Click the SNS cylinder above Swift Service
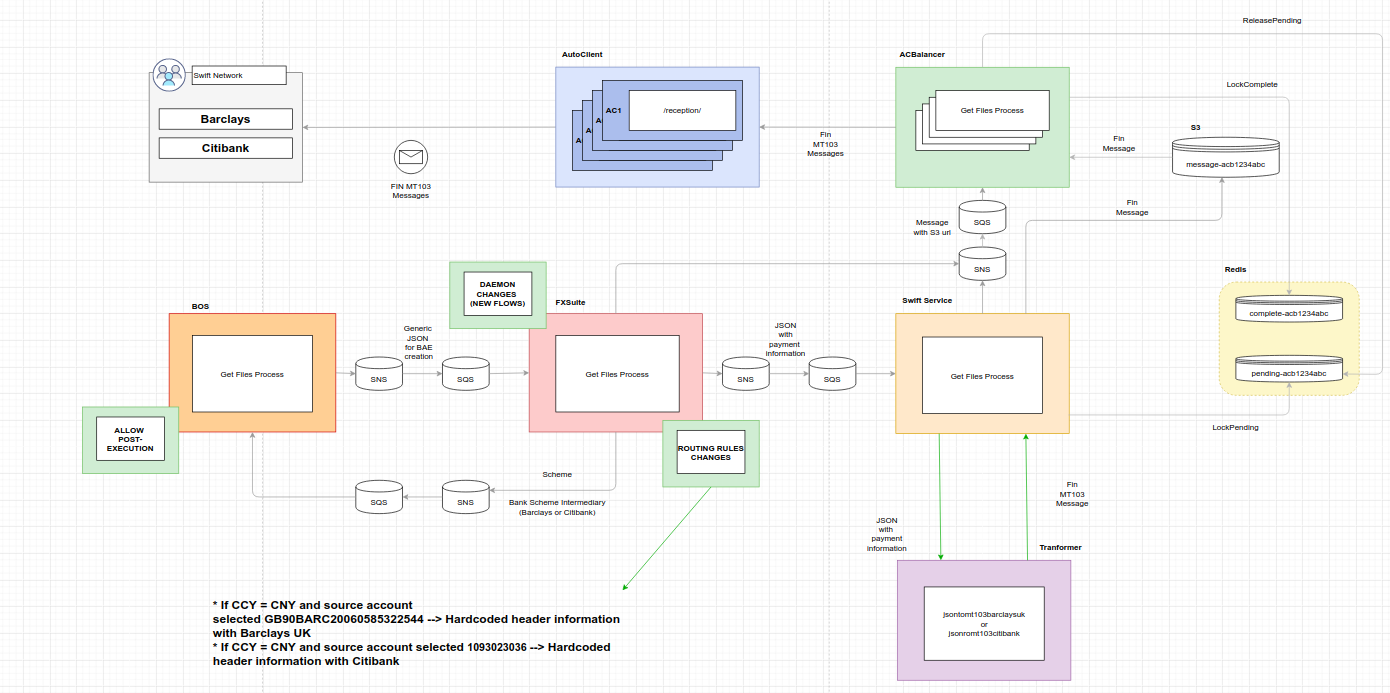Viewport: 1390px width, 693px height. [x=982, y=264]
